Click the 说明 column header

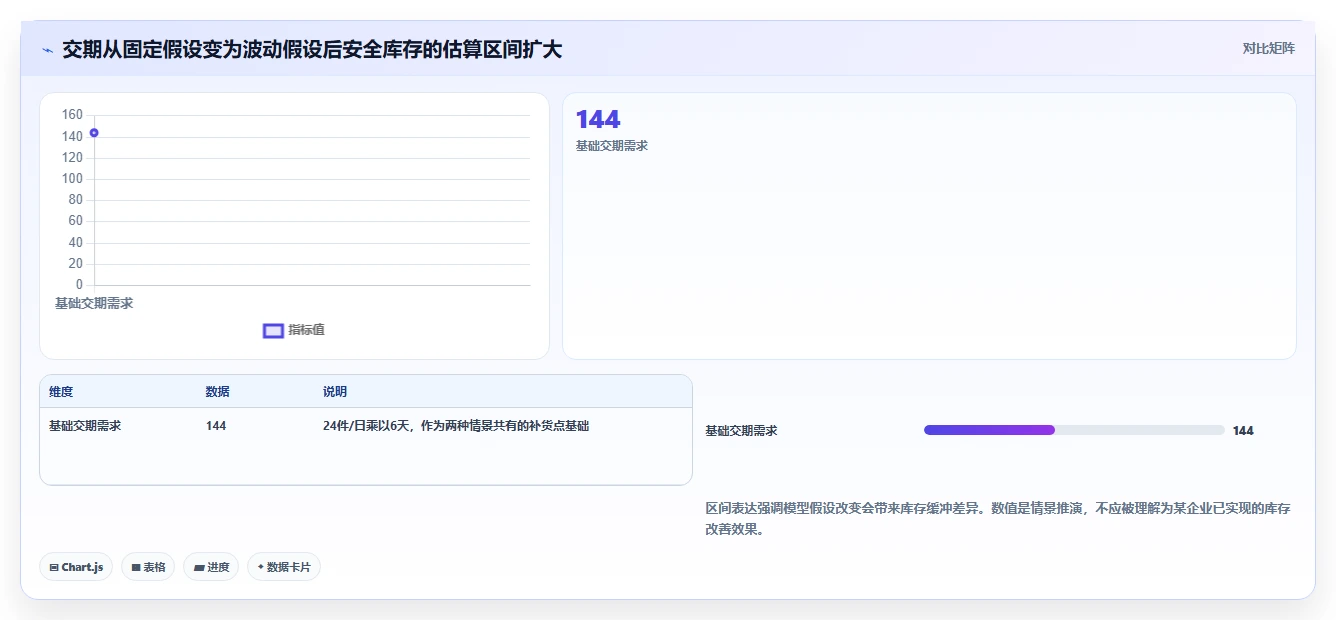point(335,392)
